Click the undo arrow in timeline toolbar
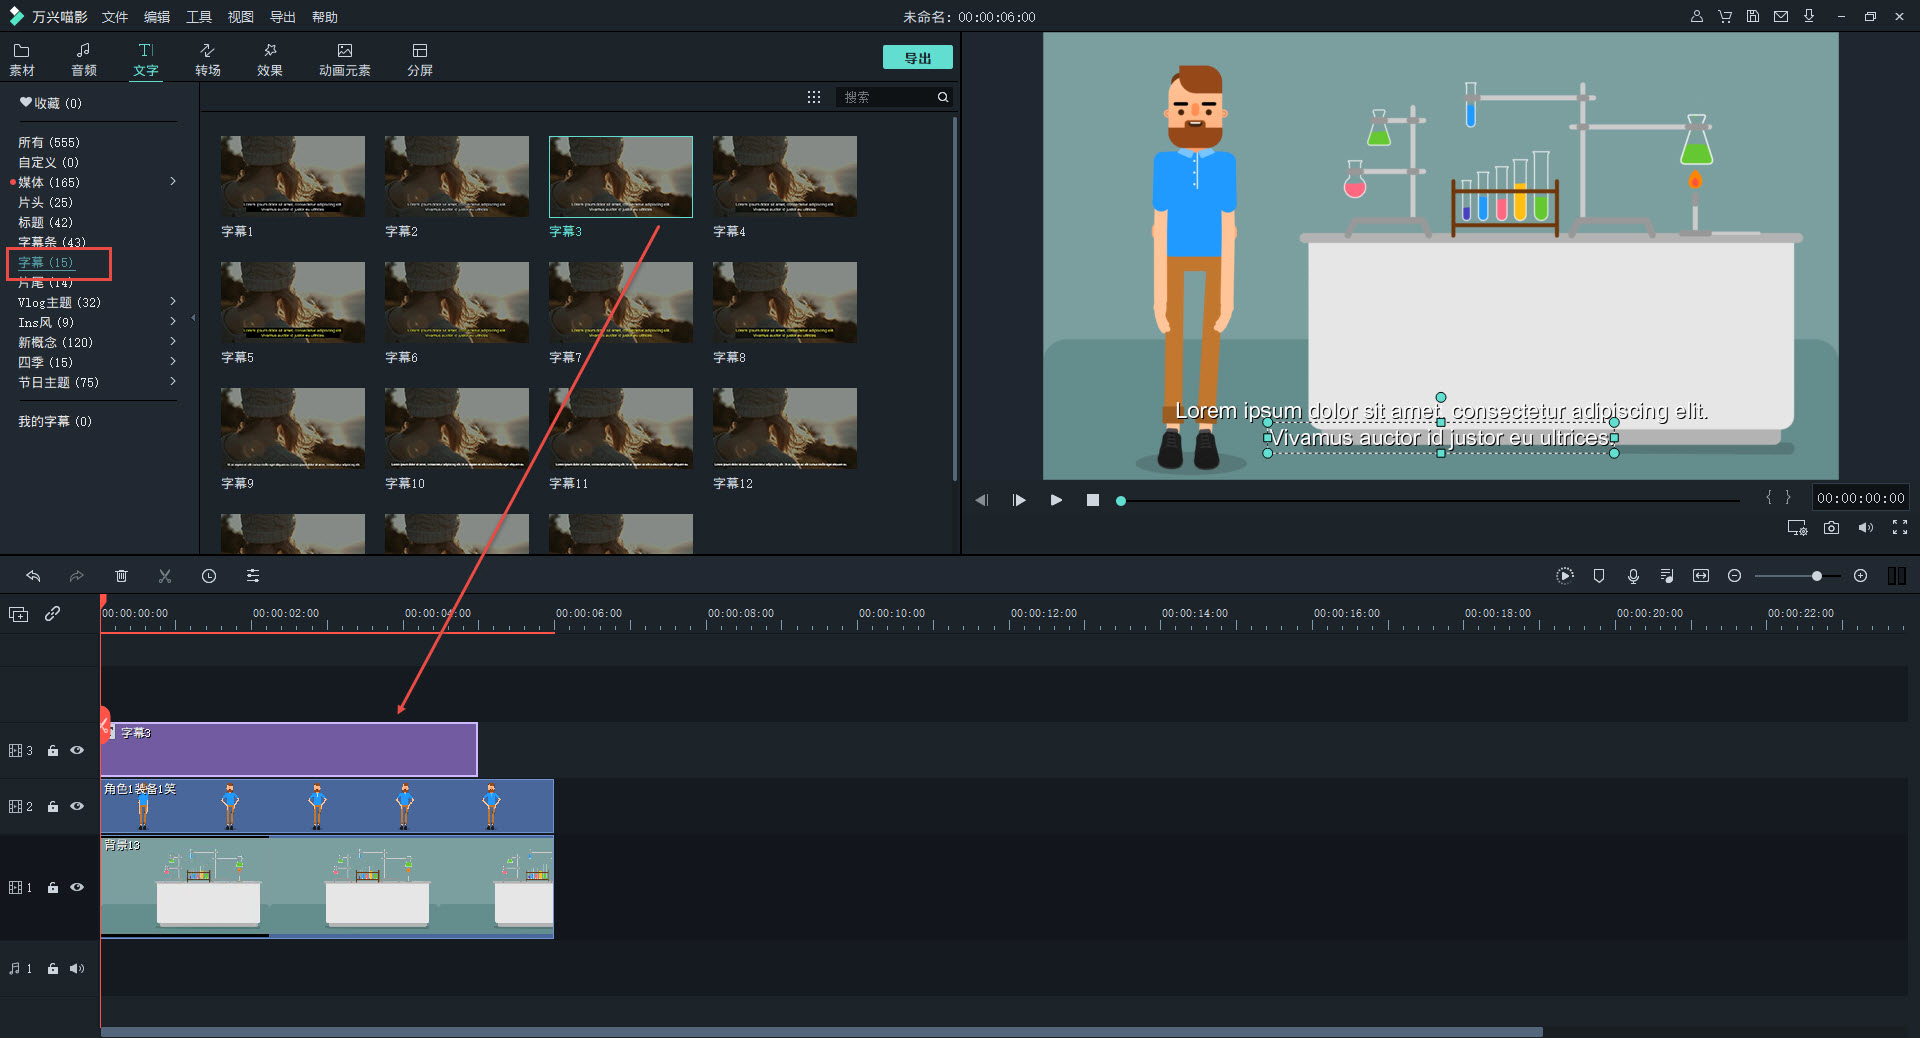Image resolution: width=1920 pixels, height=1038 pixels. (x=33, y=576)
